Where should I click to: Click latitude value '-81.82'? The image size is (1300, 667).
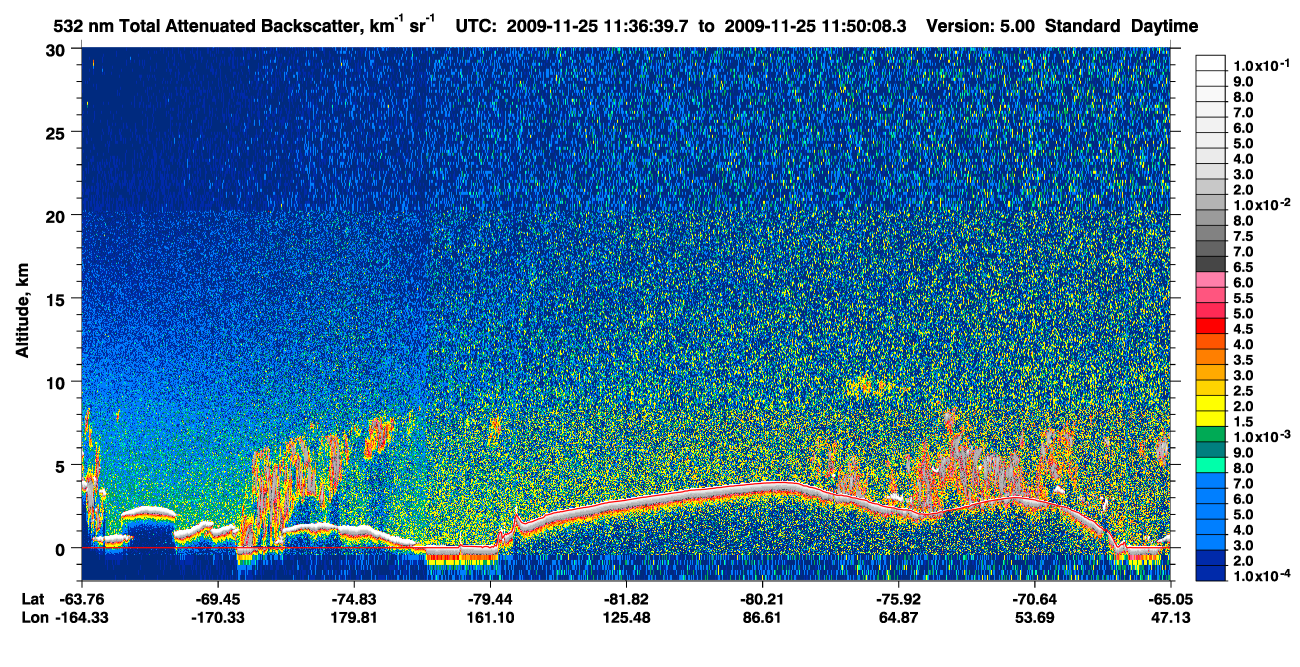[x=626, y=599]
